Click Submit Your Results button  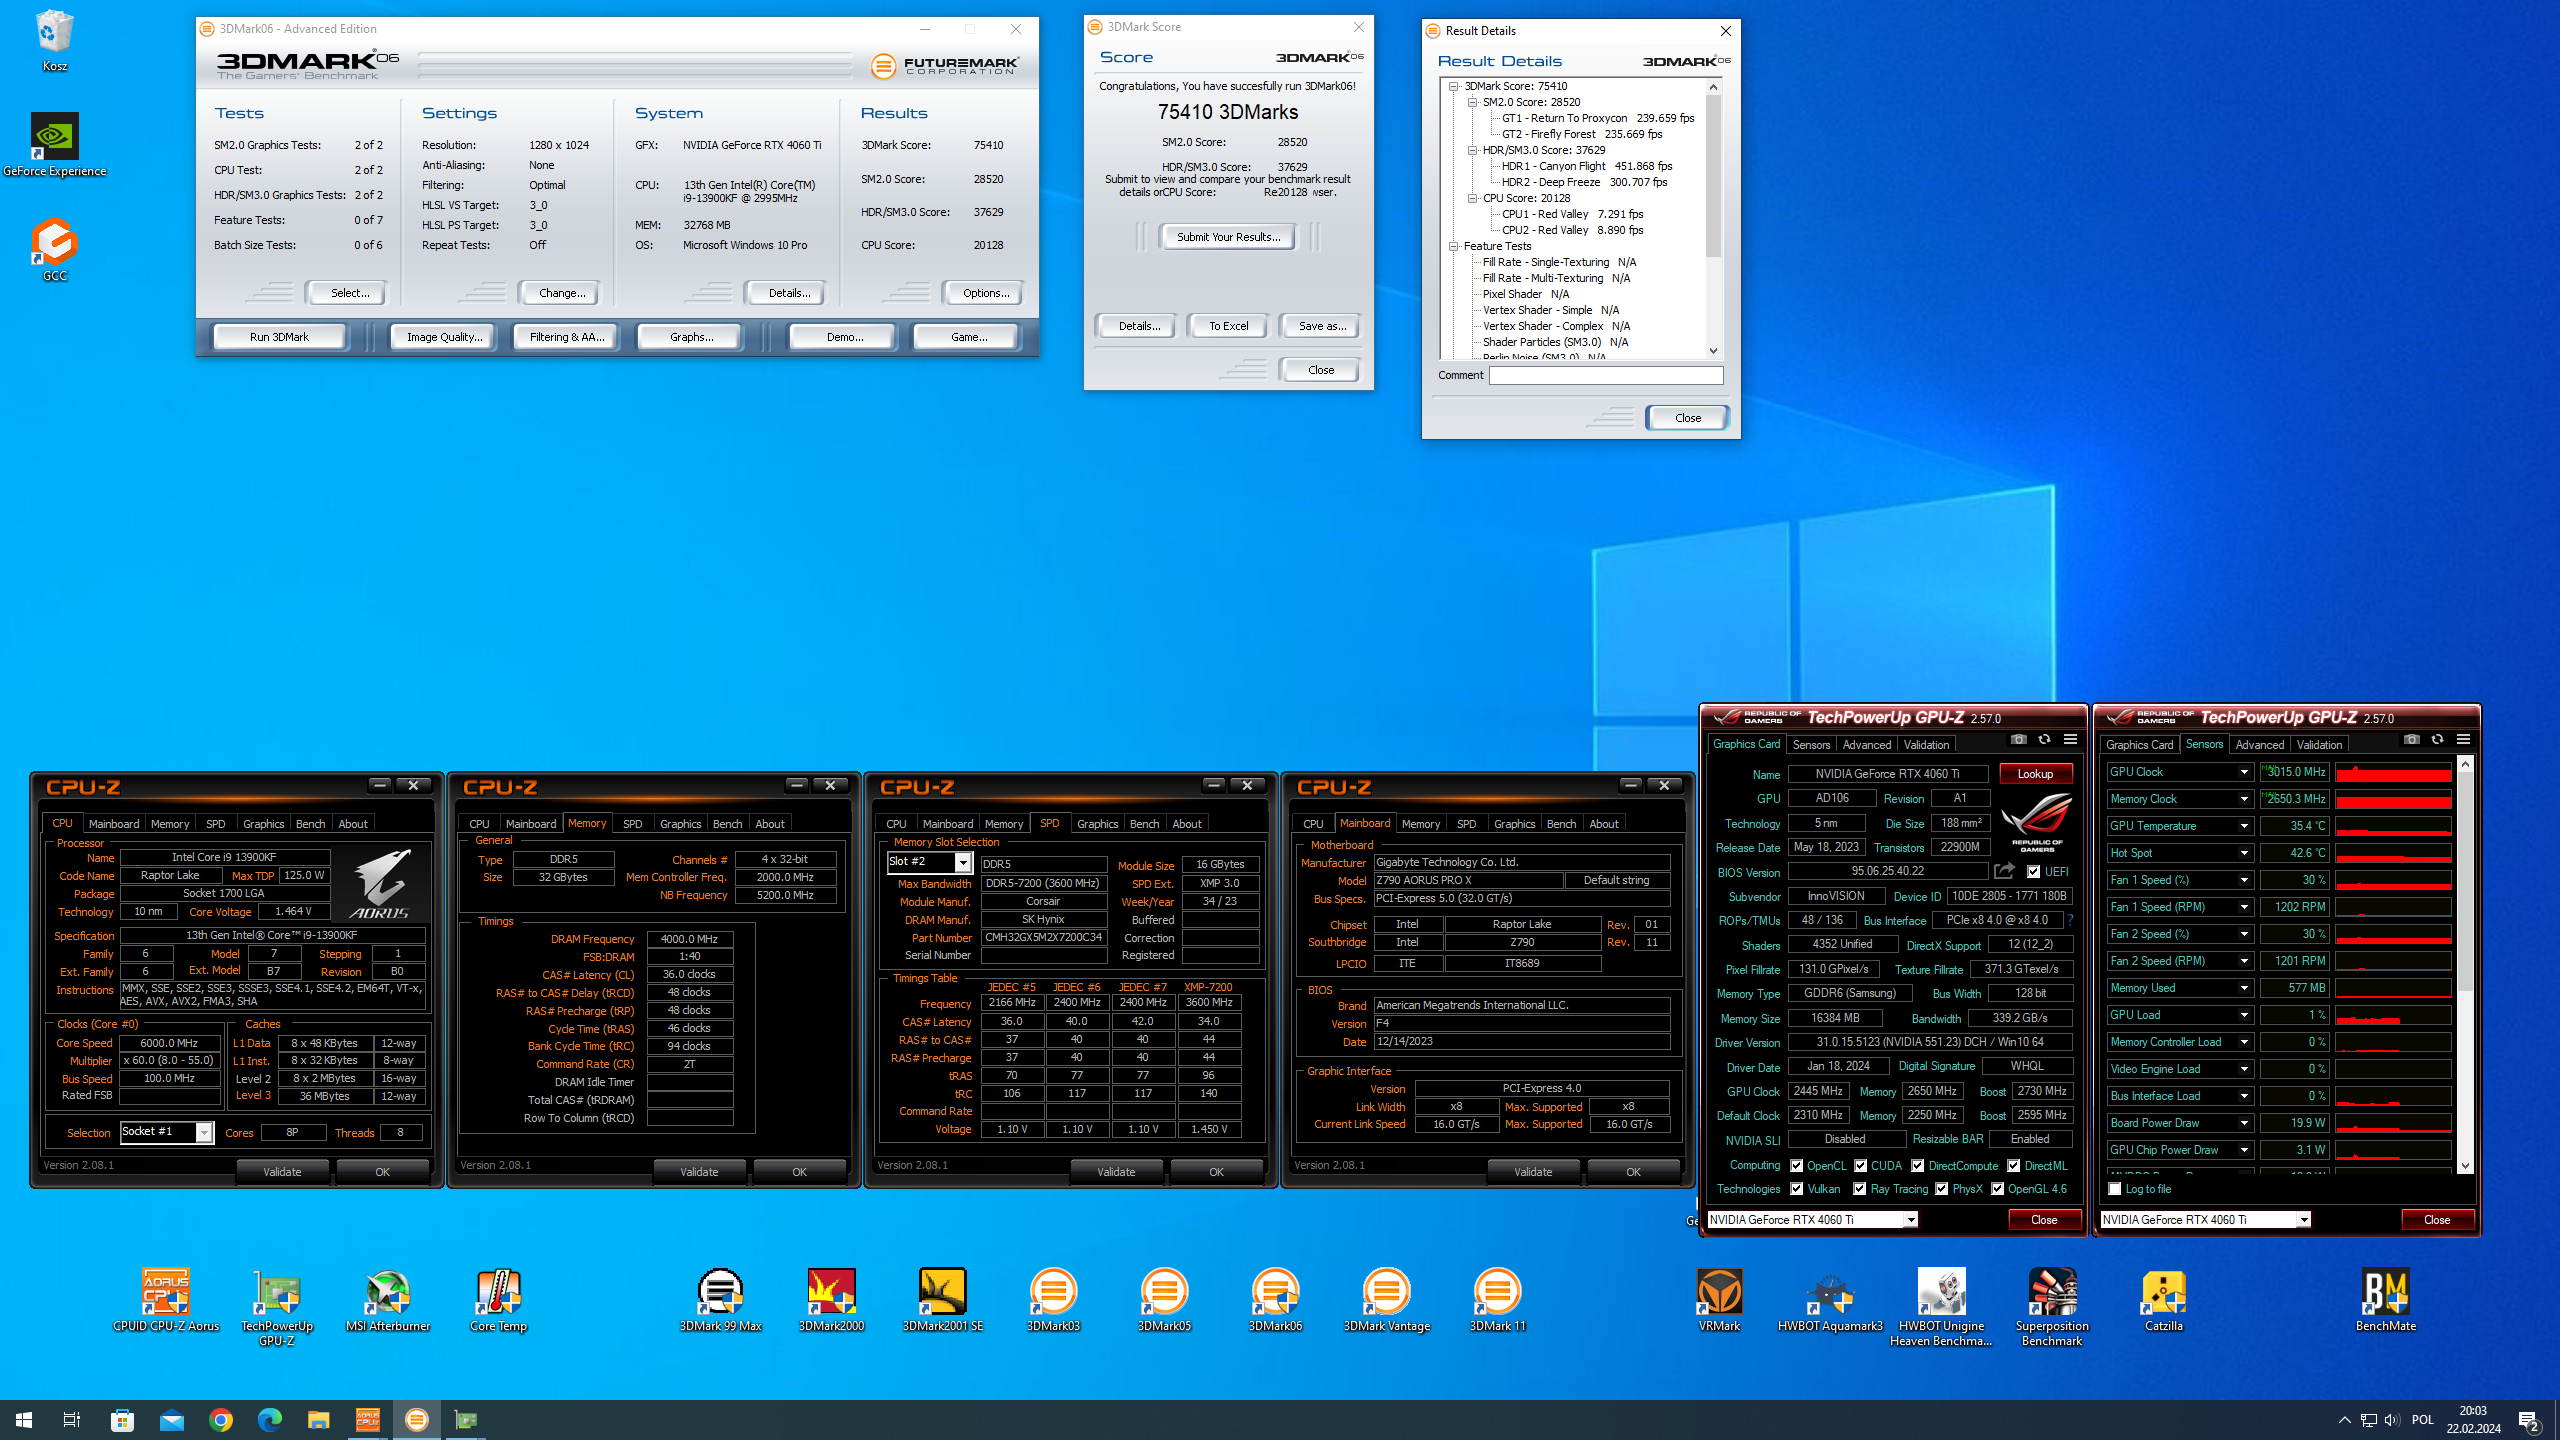[1227, 237]
